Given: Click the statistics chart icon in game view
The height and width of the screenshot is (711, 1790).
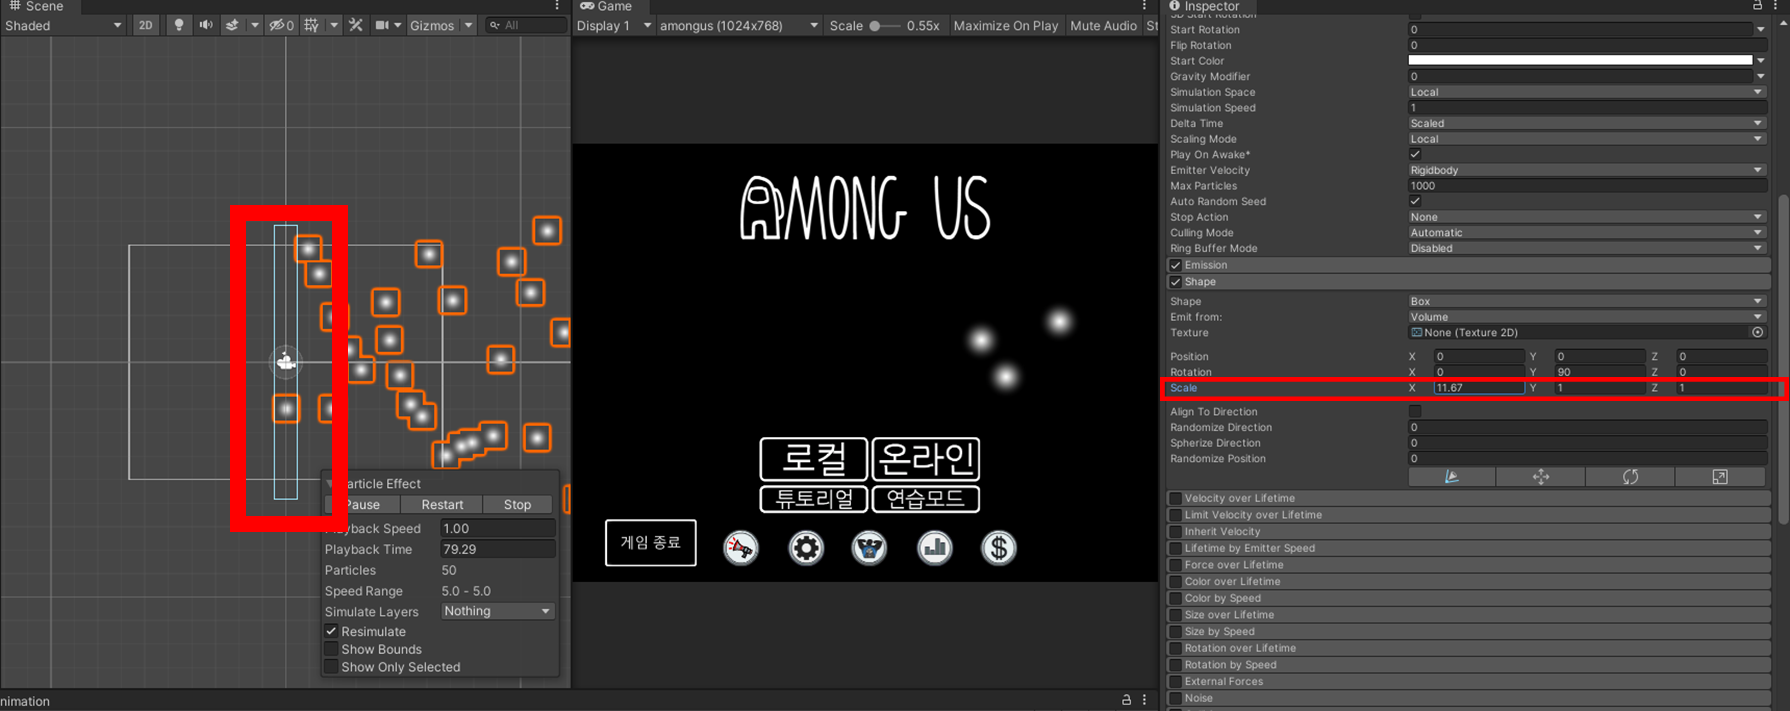Looking at the screenshot, I should [935, 548].
